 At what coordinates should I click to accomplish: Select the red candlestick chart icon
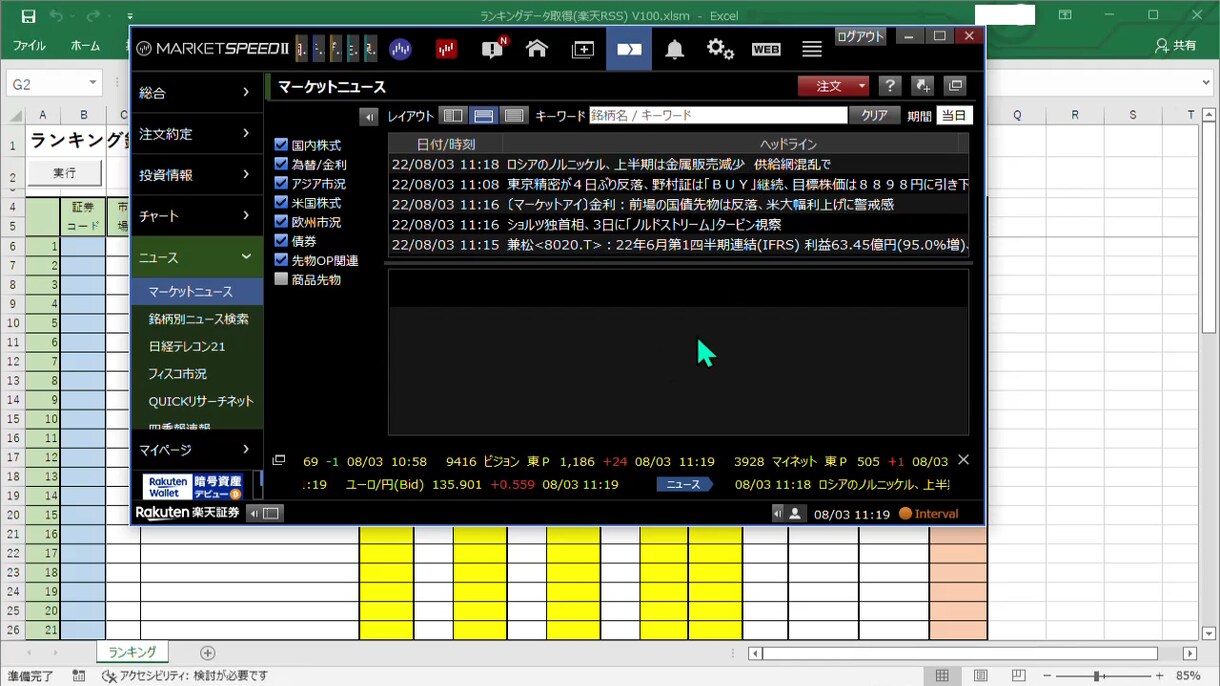pos(446,49)
